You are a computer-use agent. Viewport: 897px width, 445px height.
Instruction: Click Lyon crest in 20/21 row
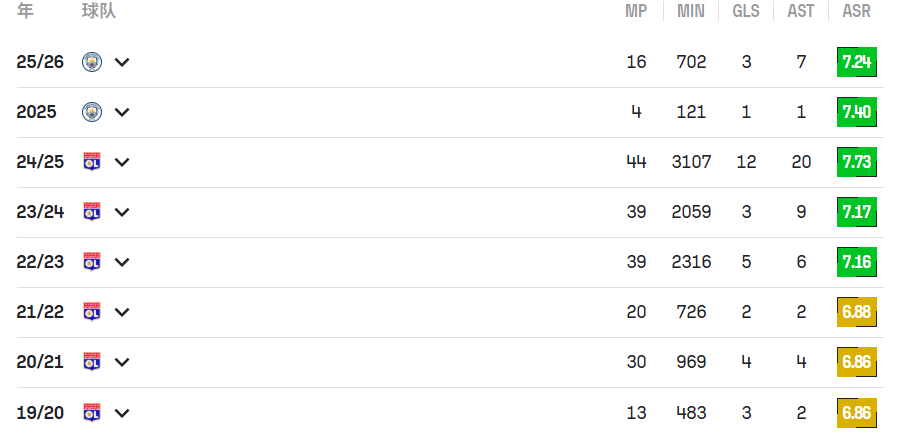(92, 362)
